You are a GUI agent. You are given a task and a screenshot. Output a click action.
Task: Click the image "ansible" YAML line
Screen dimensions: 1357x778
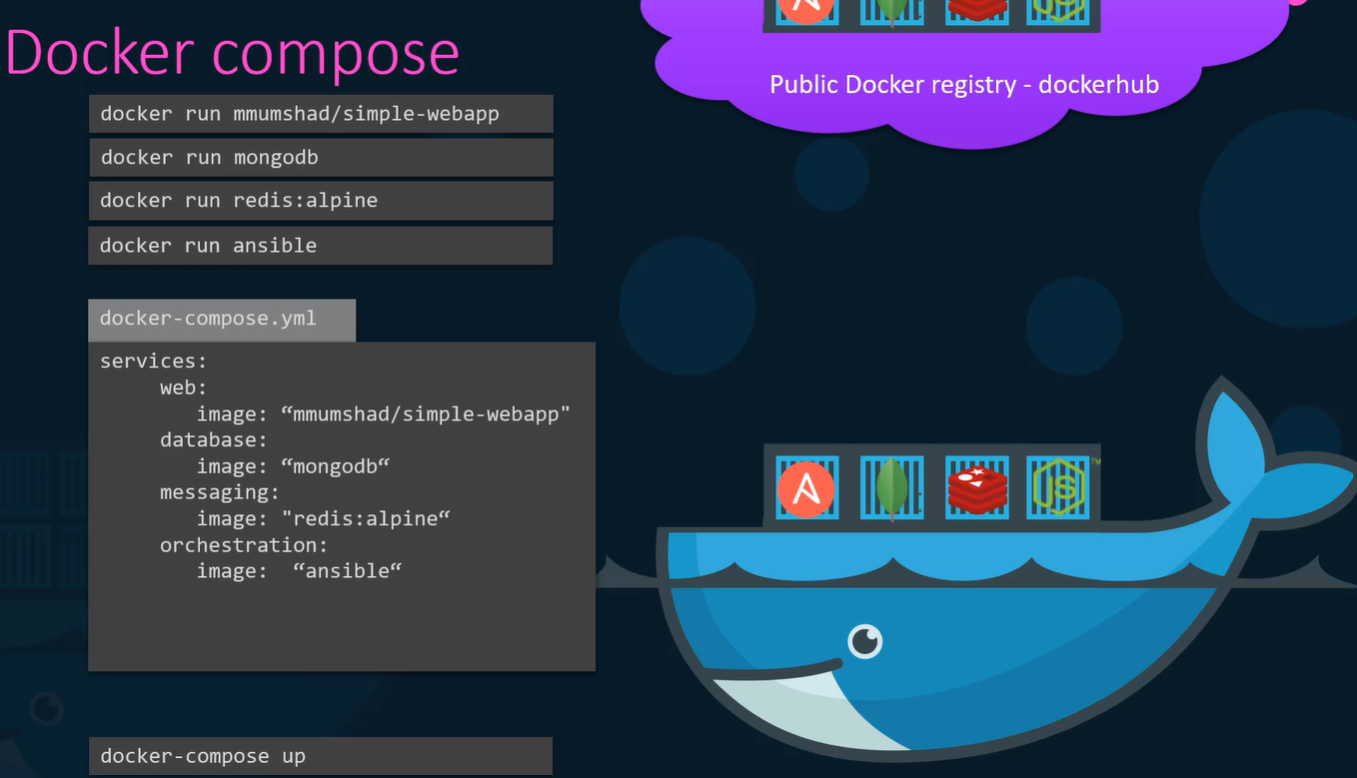coord(299,571)
